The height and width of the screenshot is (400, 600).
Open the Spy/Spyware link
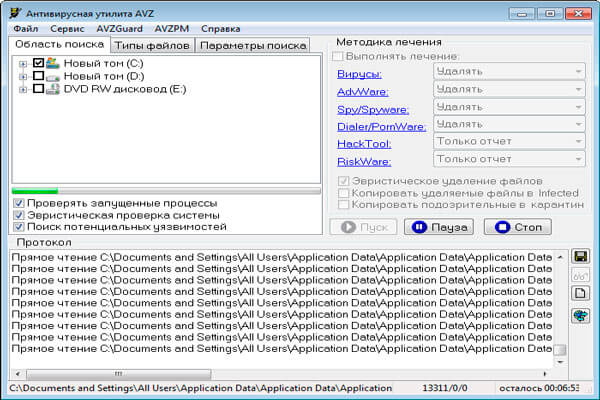tap(373, 110)
